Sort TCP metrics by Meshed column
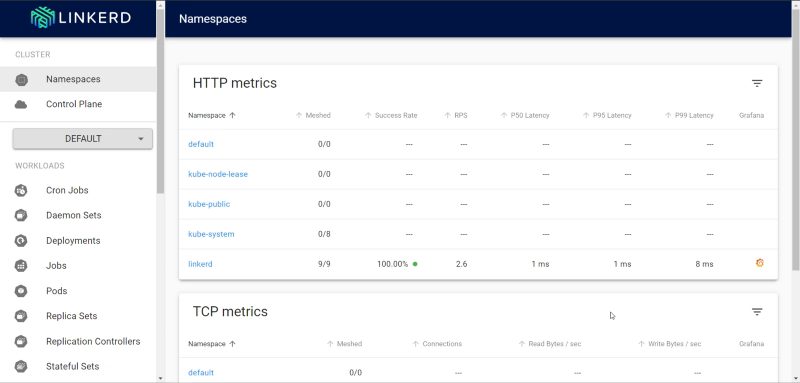Viewport: 800px width, 383px height. [344, 344]
